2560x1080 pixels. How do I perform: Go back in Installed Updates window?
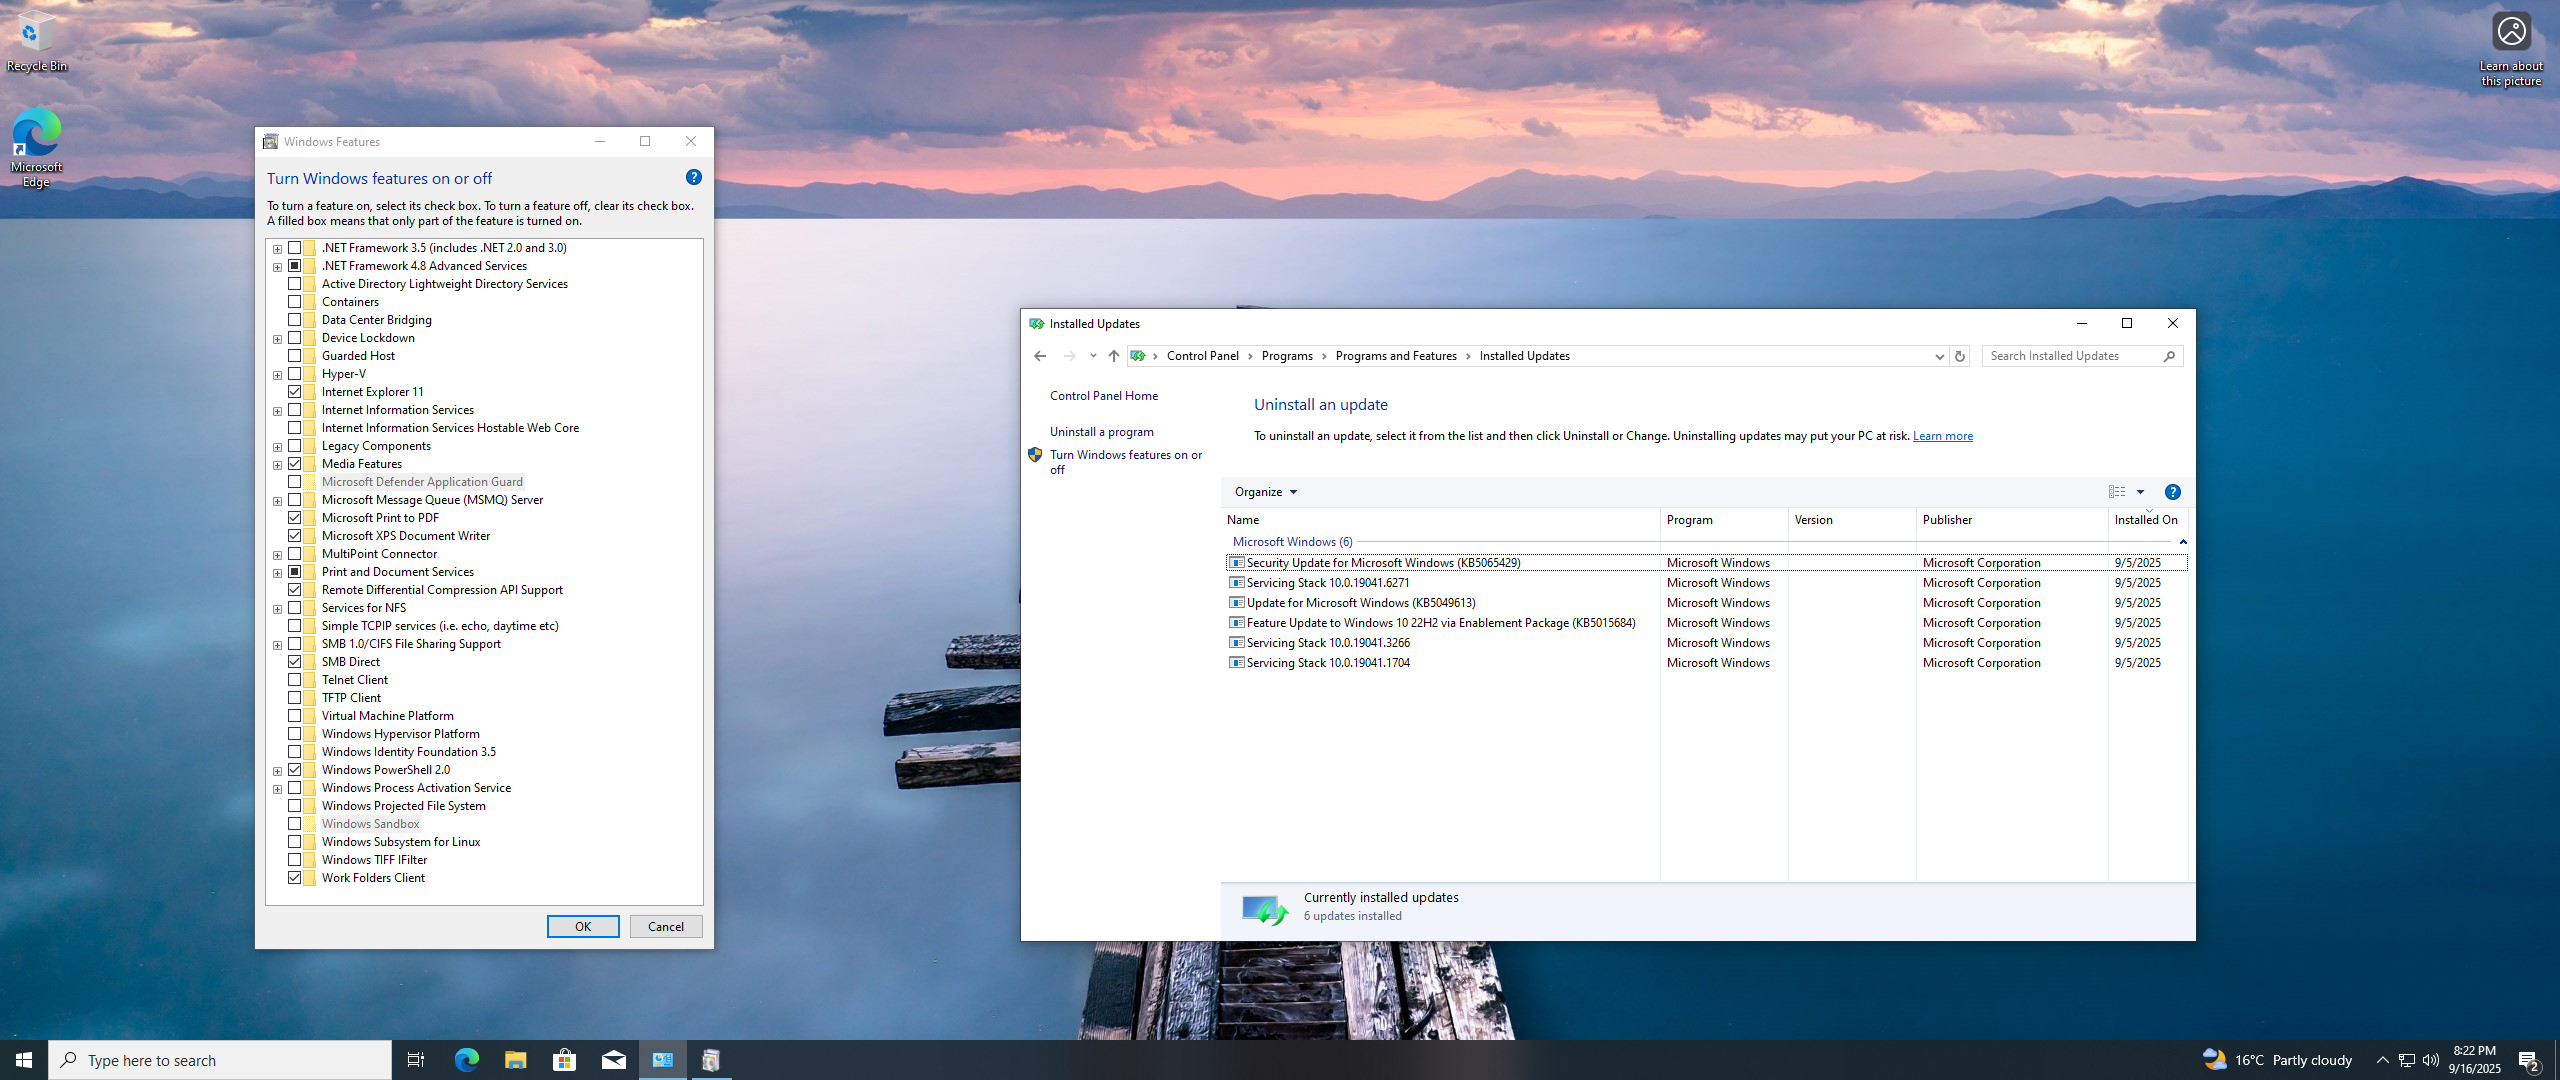(x=1040, y=356)
